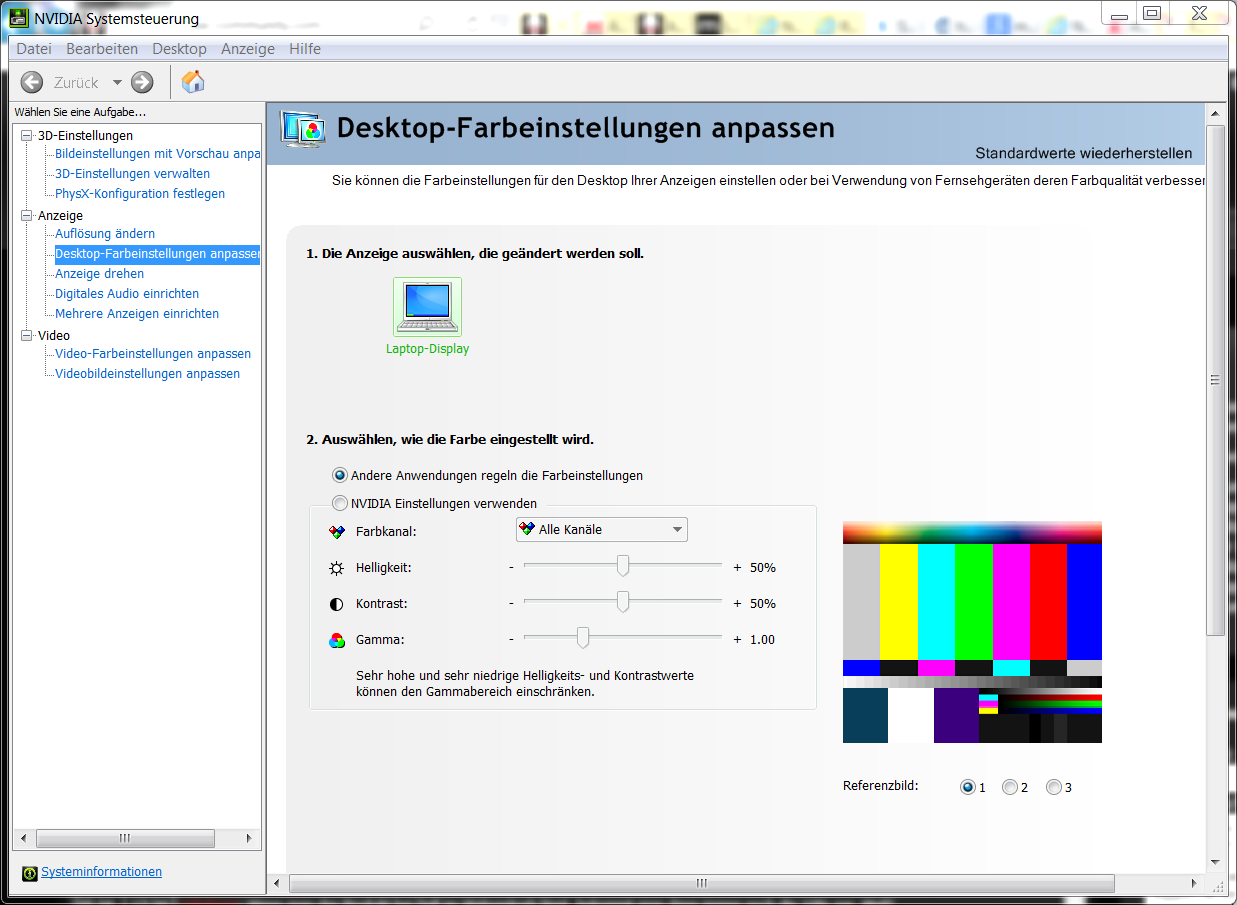Click the color bars reference image

972,632
